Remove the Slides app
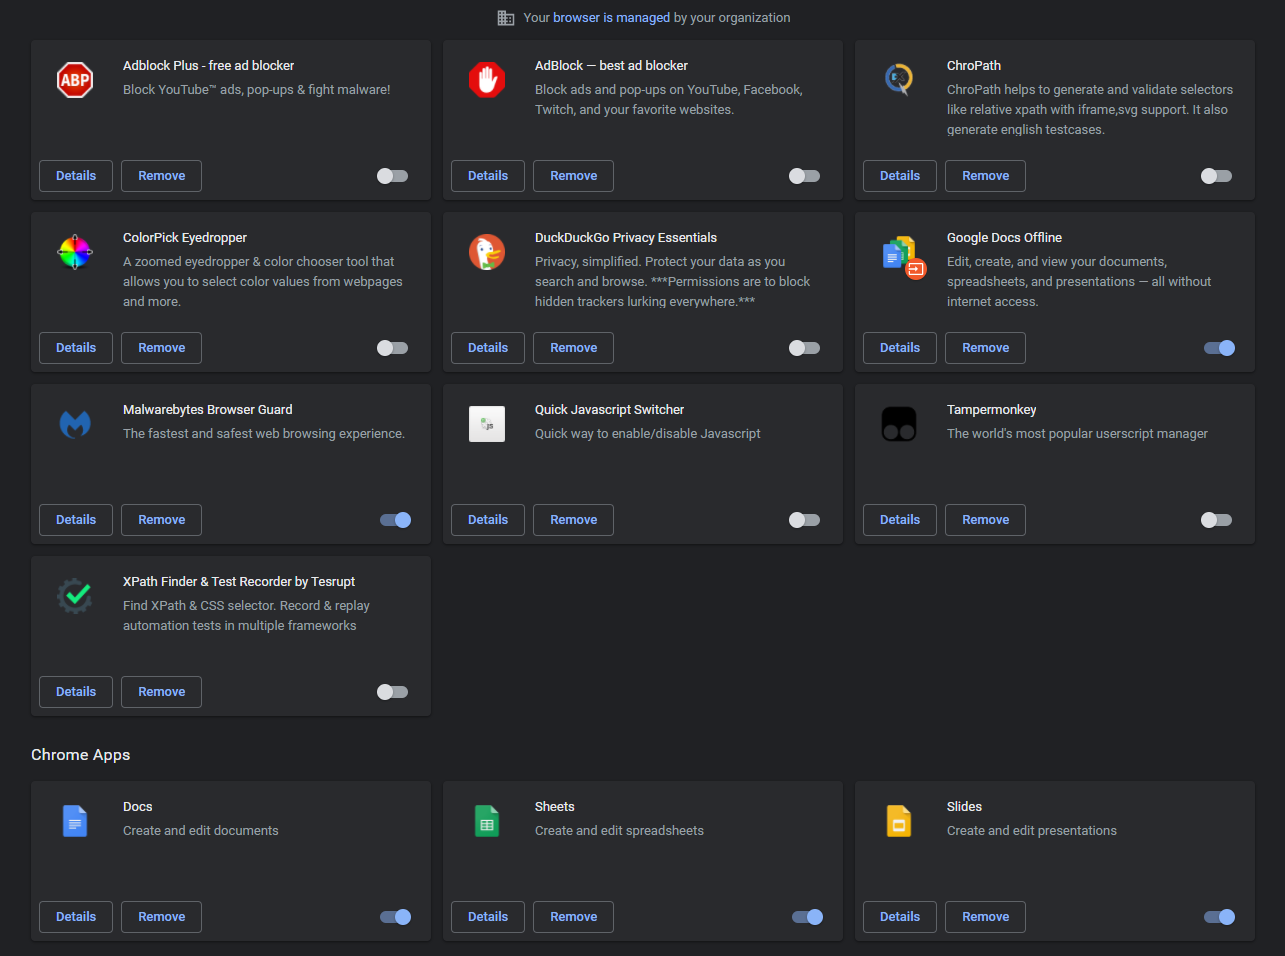 986,917
